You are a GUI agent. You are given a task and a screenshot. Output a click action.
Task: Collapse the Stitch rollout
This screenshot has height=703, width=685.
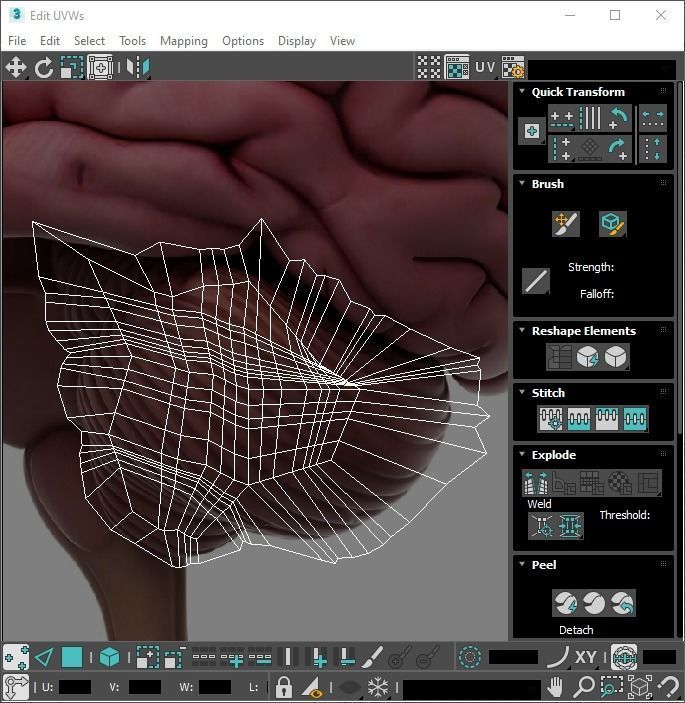(x=522, y=392)
